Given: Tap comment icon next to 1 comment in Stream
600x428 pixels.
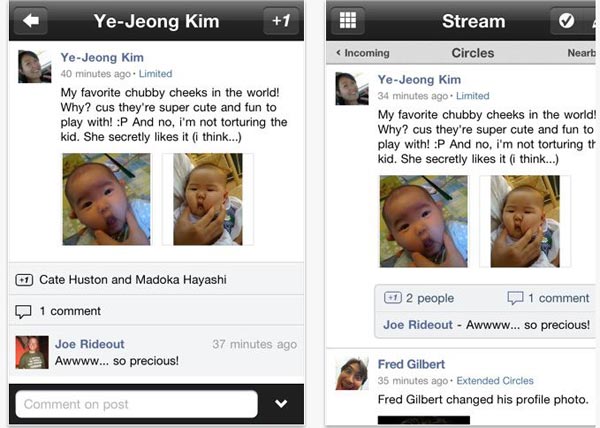Looking at the screenshot, I should (x=515, y=298).
